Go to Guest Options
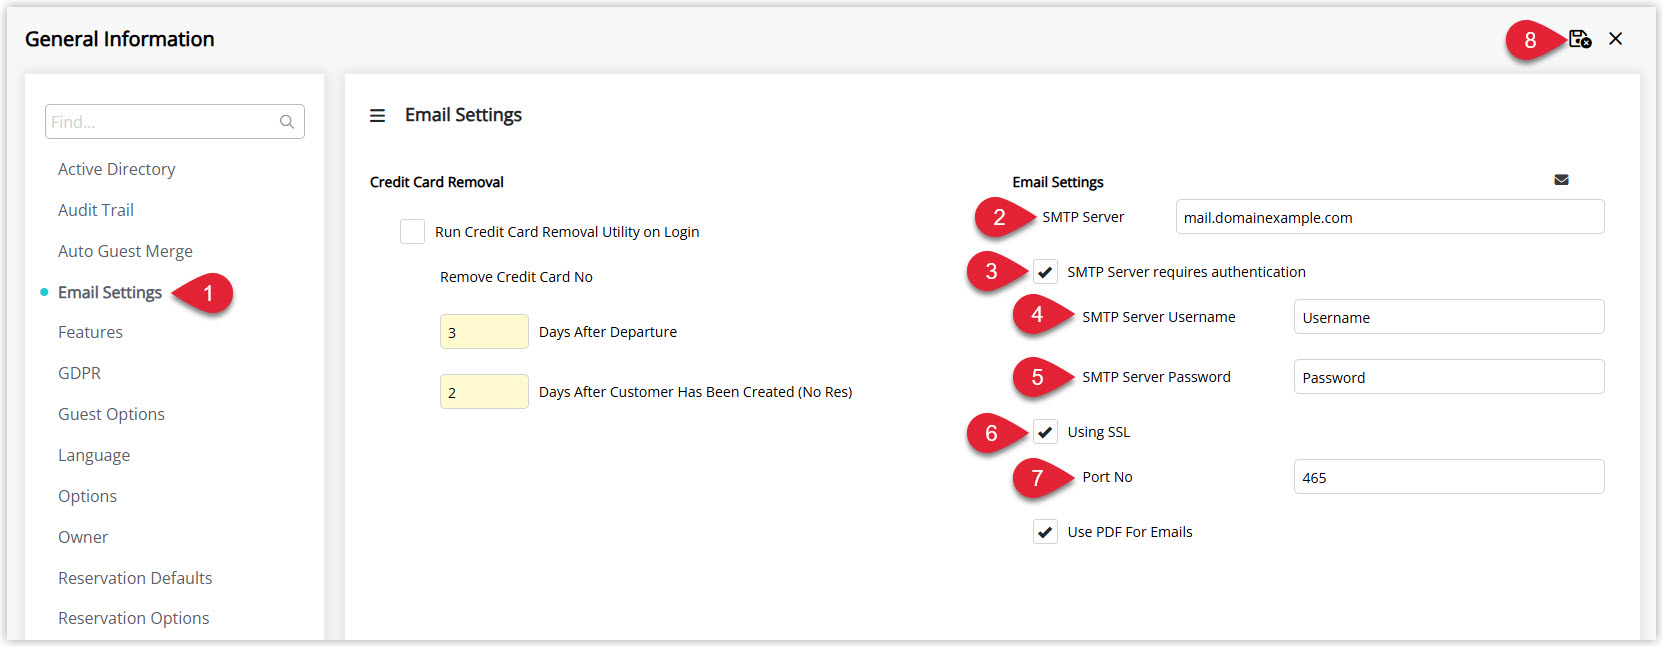Screen dimensions: 1664x648 [x=111, y=414]
